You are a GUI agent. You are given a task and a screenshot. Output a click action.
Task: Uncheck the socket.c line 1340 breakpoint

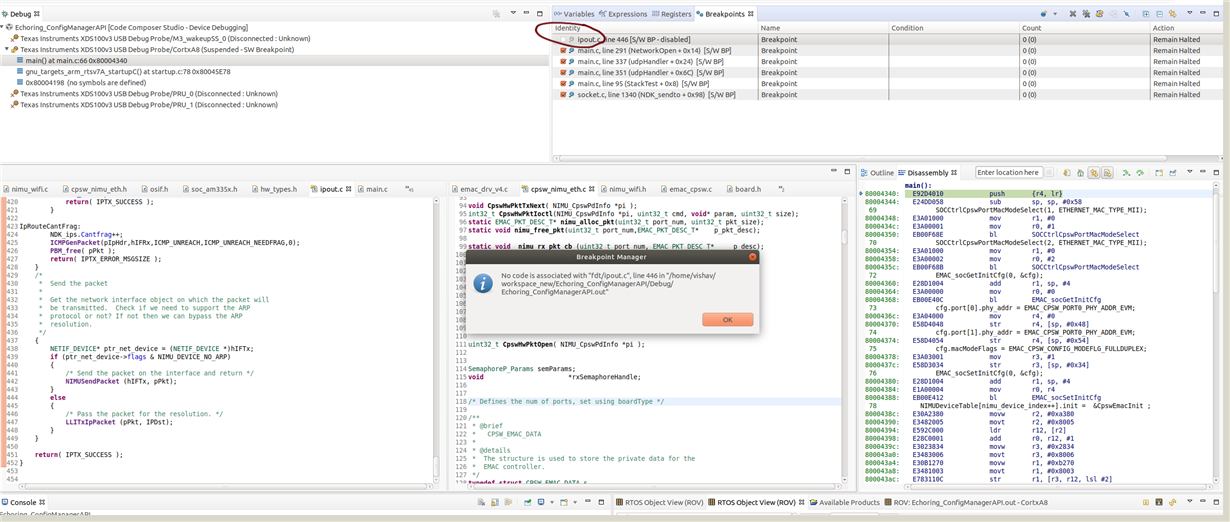tap(563, 94)
